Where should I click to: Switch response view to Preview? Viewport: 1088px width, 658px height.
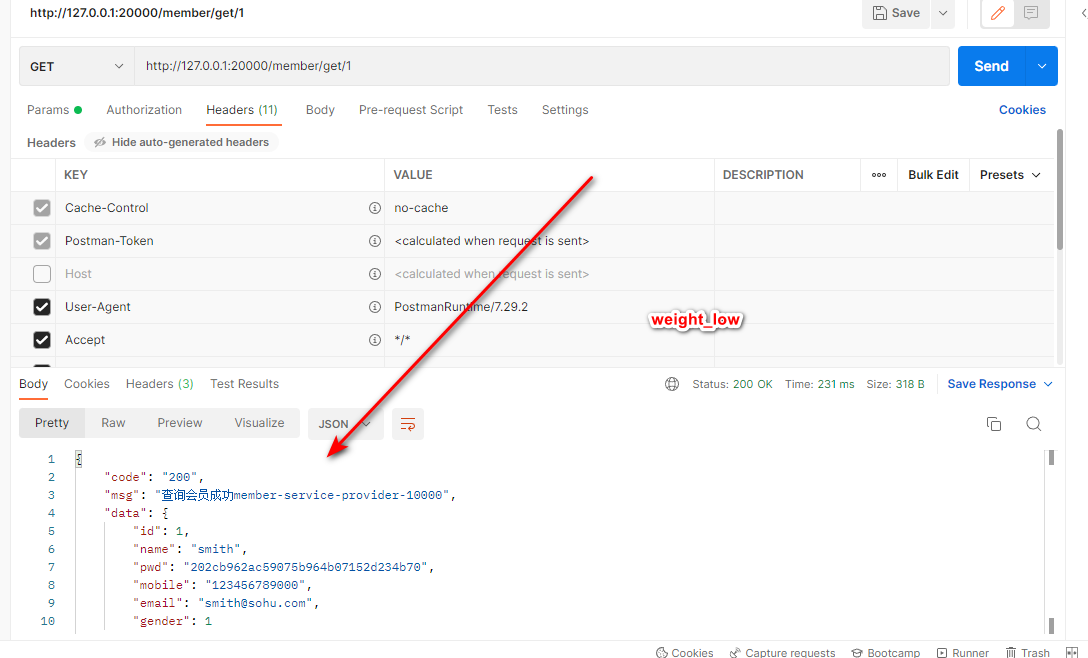[180, 423]
